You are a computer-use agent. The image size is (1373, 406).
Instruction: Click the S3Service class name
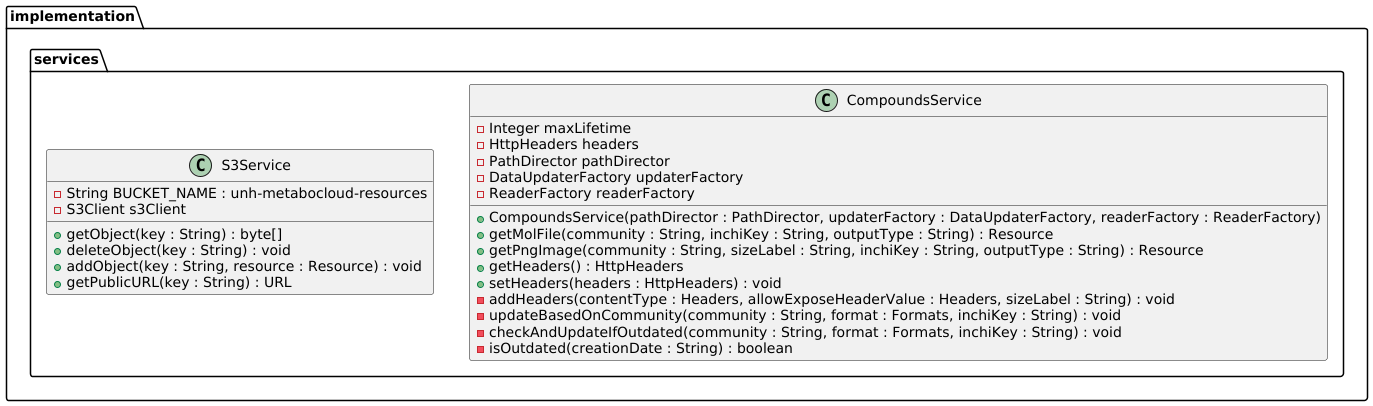click(x=255, y=167)
